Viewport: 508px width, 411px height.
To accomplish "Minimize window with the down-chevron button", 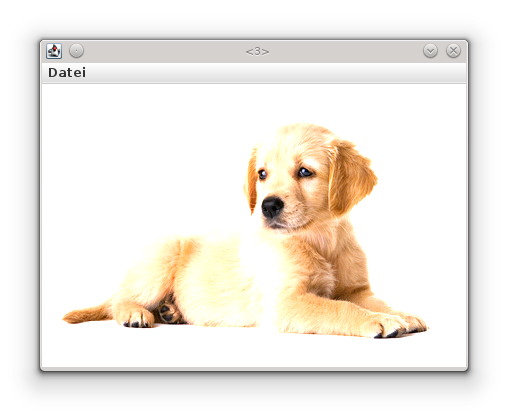I will click(x=430, y=51).
